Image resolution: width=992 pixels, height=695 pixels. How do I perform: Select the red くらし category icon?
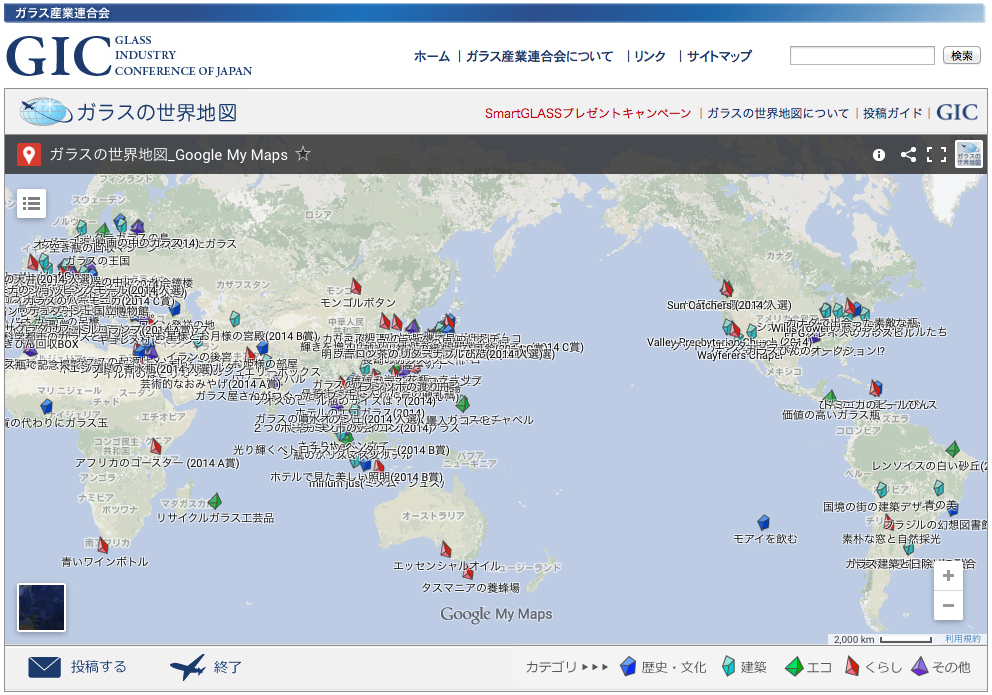tap(852, 667)
